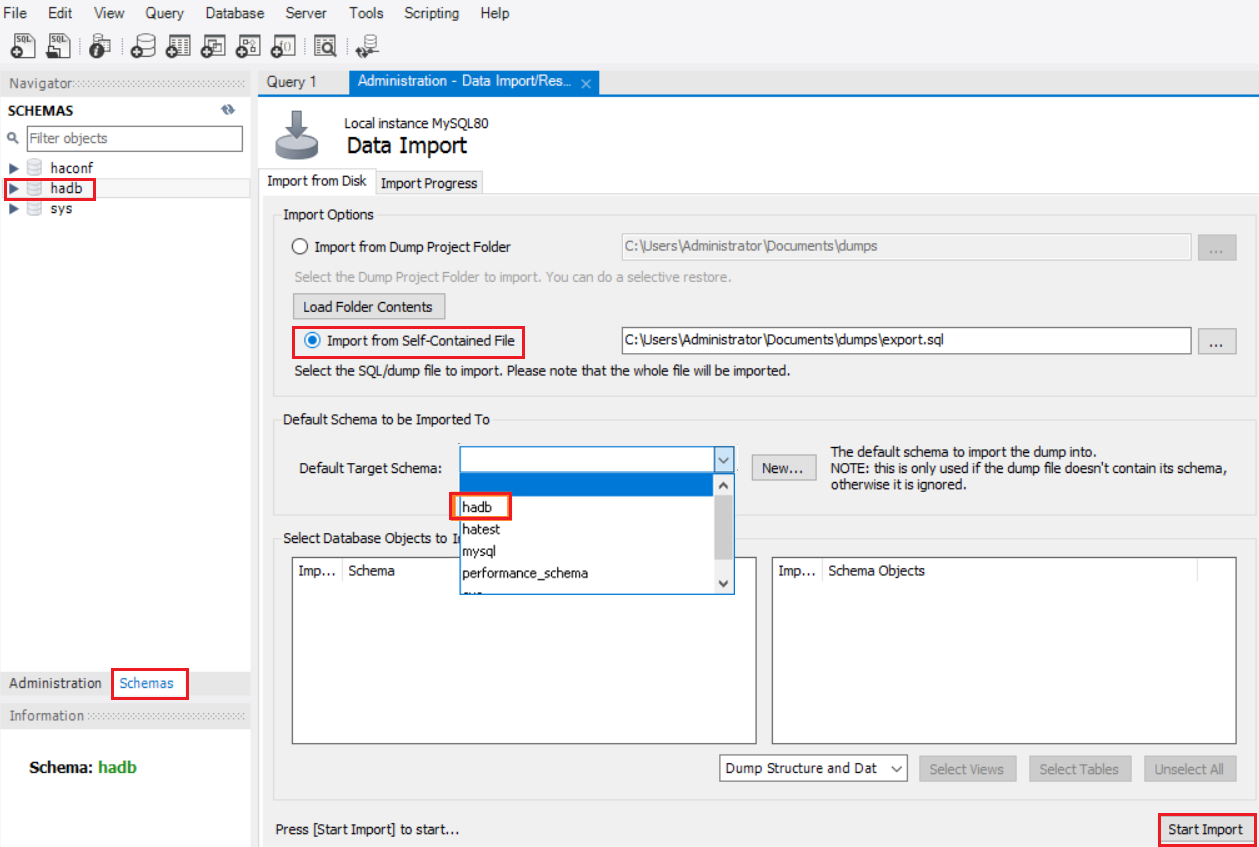The width and height of the screenshot is (1259, 847).
Task: Switch to the Import Progress tab
Action: (x=429, y=182)
